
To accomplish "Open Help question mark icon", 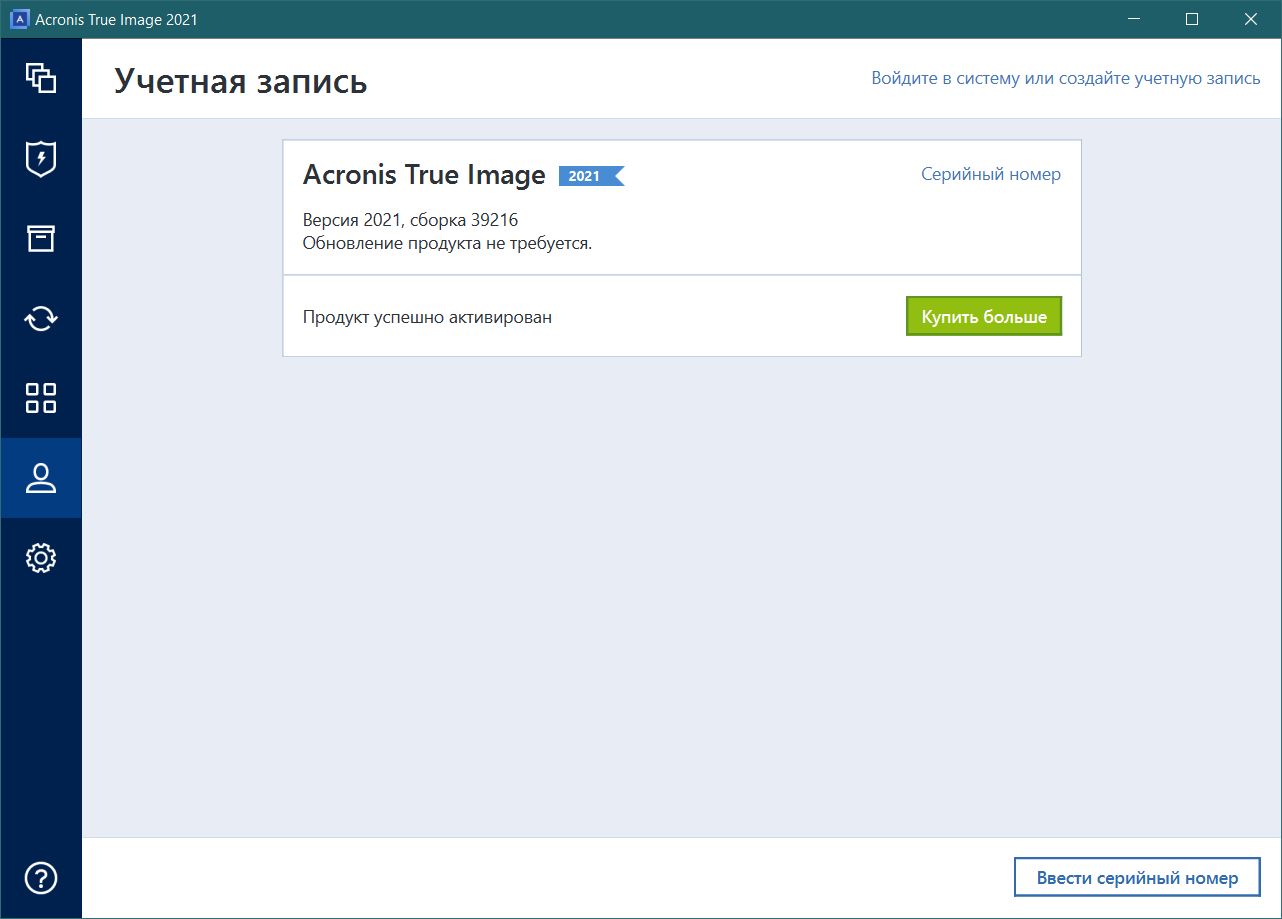I will coord(40,878).
